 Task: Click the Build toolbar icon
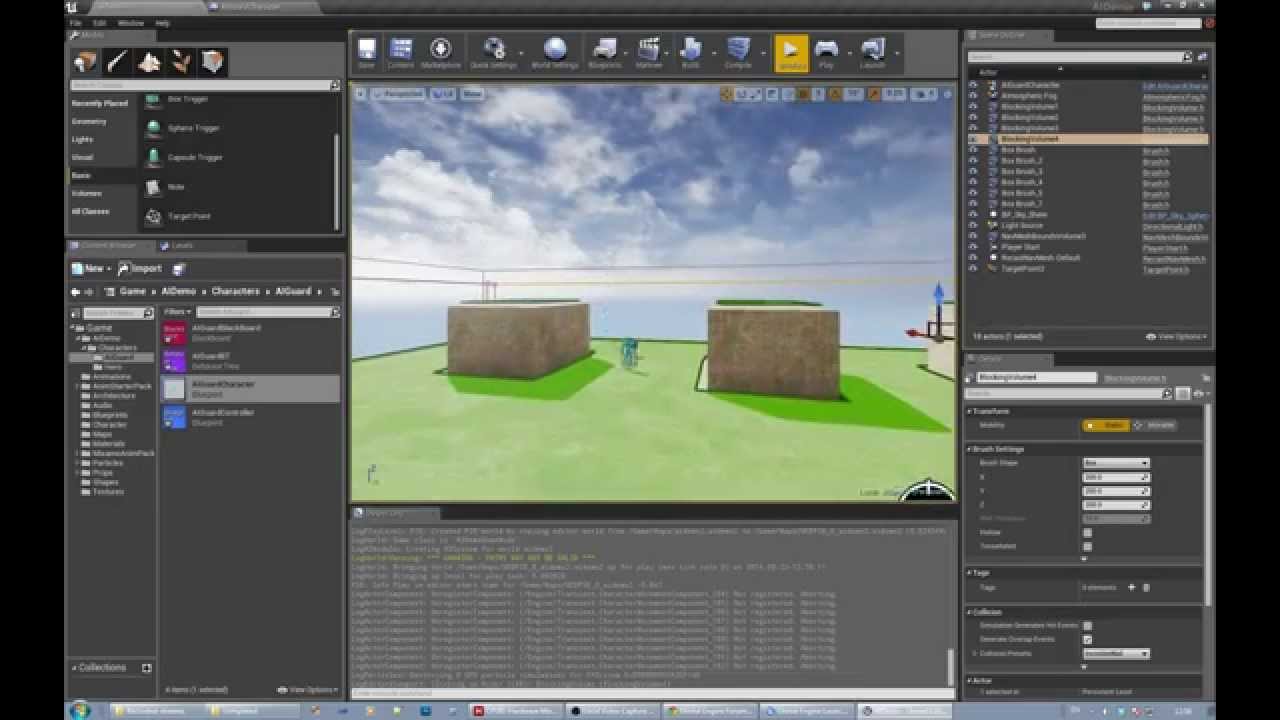click(x=691, y=53)
